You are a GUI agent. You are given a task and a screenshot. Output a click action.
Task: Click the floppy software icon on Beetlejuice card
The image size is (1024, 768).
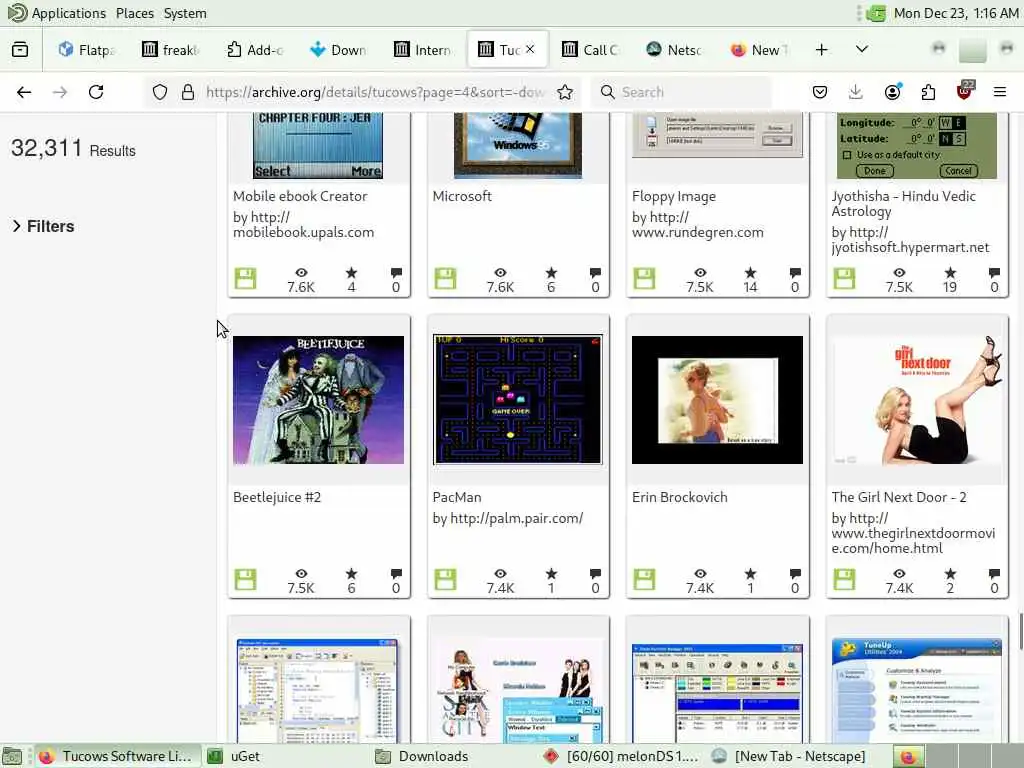point(246,580)
